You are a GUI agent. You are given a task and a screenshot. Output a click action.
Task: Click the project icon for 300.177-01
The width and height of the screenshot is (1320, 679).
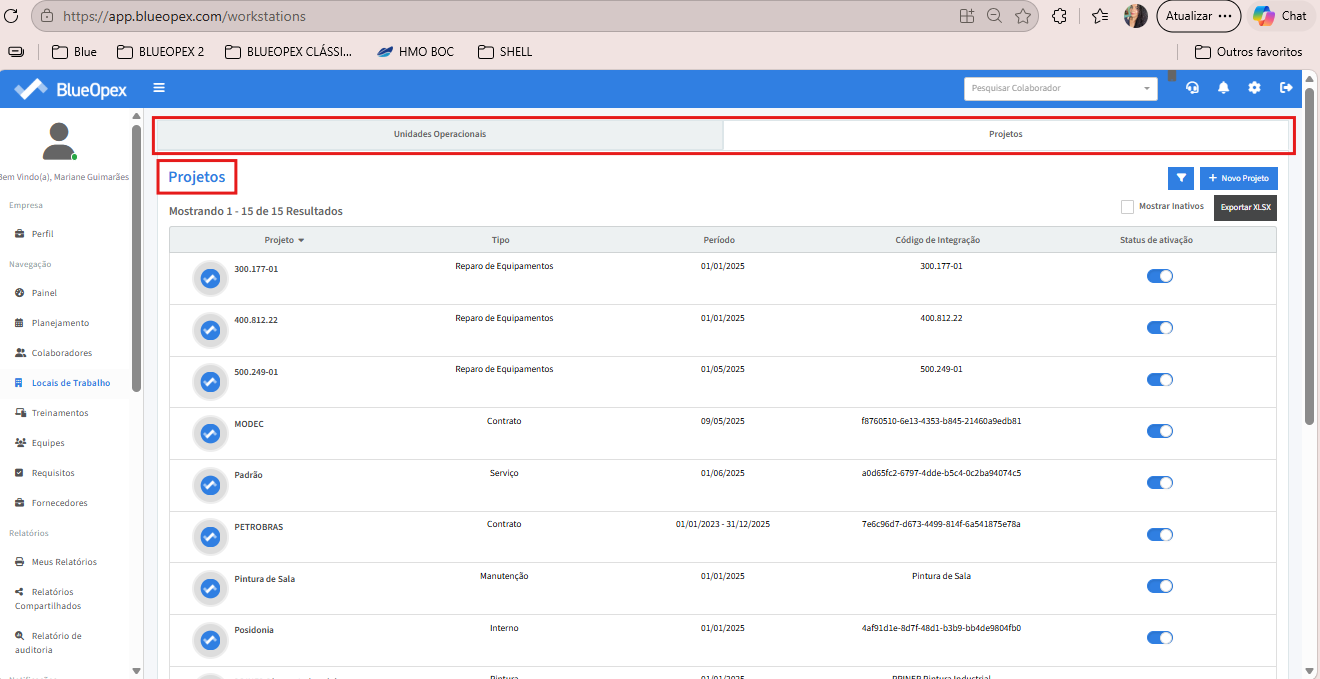(x=210, y=279)
